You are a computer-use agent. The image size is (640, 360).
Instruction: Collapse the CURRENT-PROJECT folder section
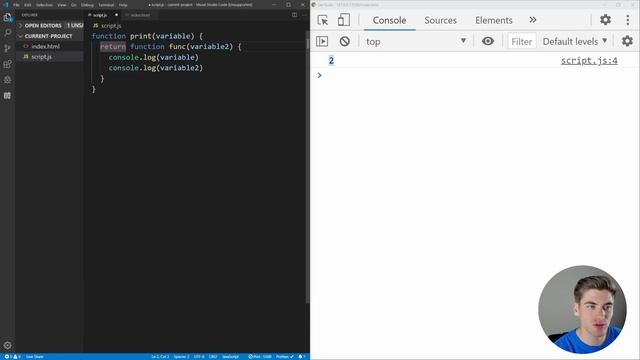(48, 36)
